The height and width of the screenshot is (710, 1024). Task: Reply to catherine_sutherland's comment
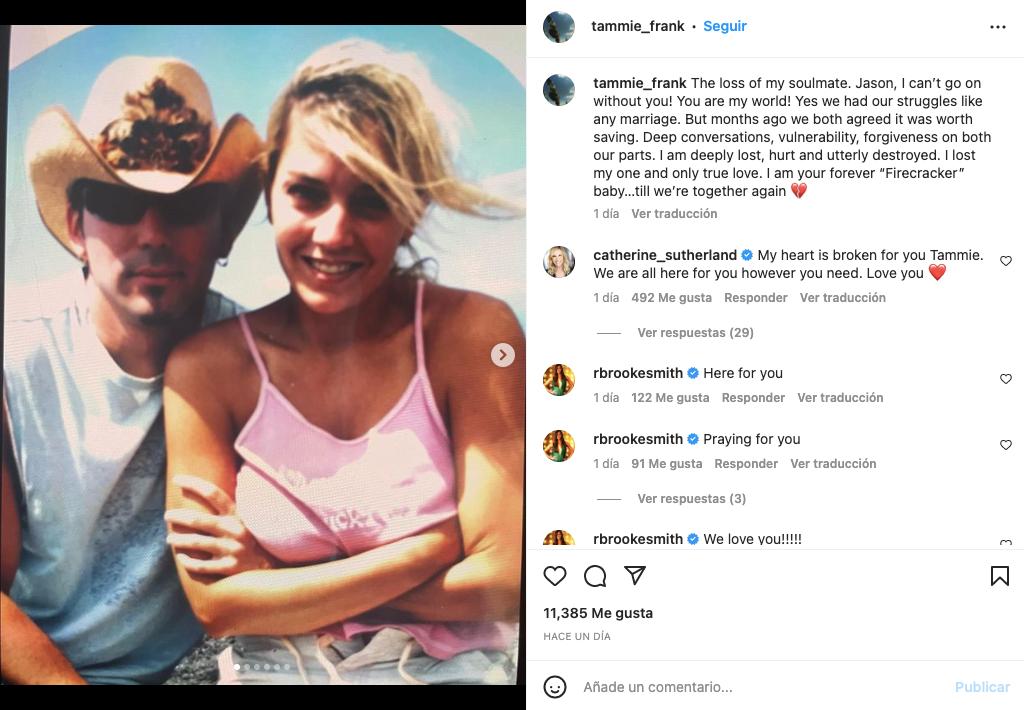(x=755, y=298)
